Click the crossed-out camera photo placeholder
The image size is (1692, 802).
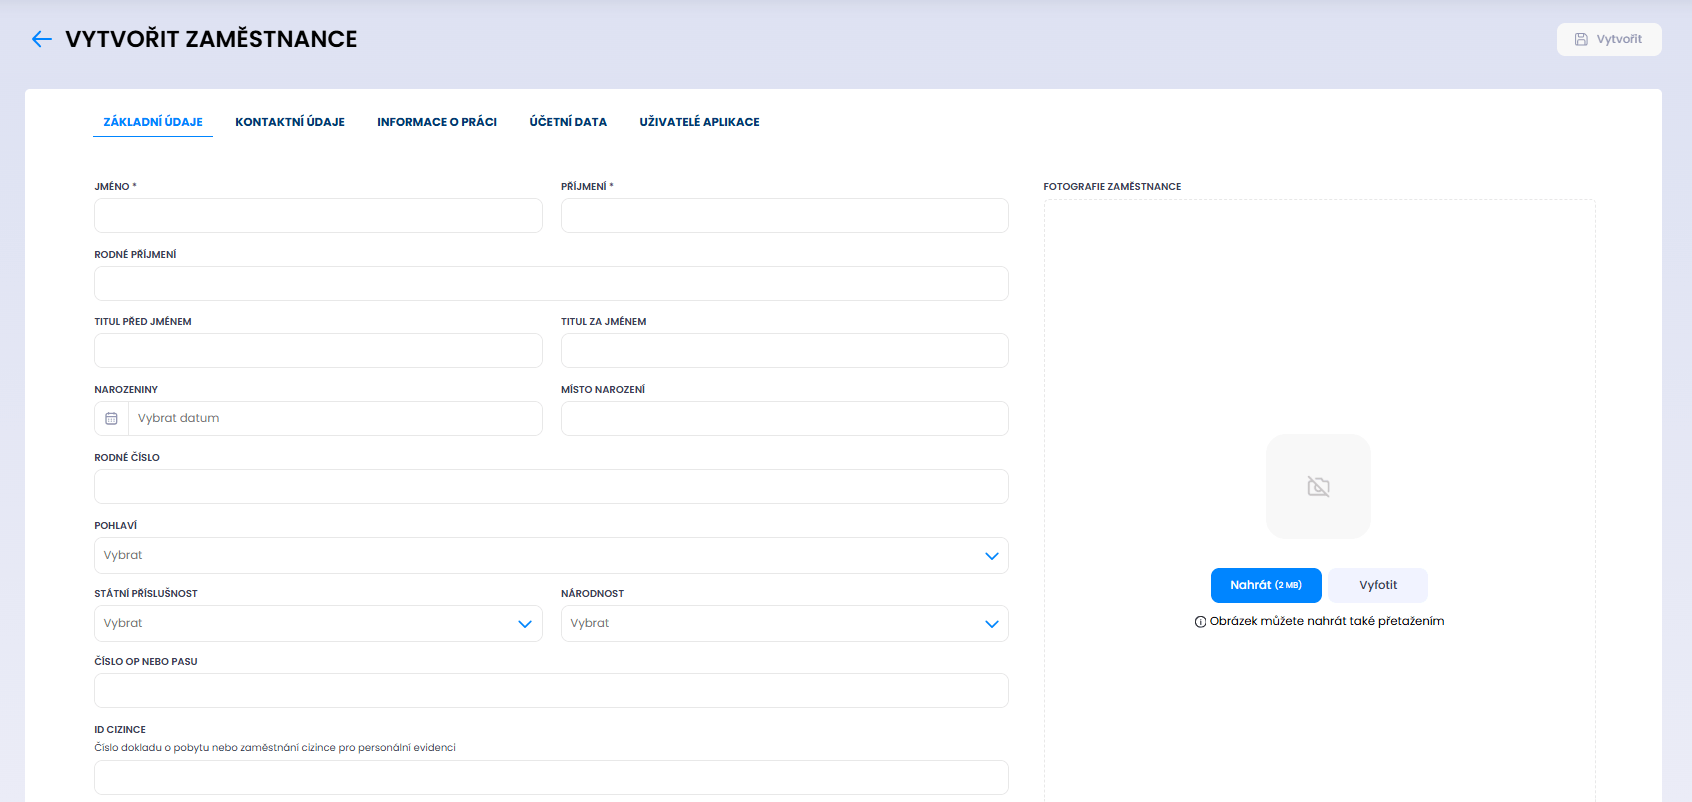point(1318,487)
